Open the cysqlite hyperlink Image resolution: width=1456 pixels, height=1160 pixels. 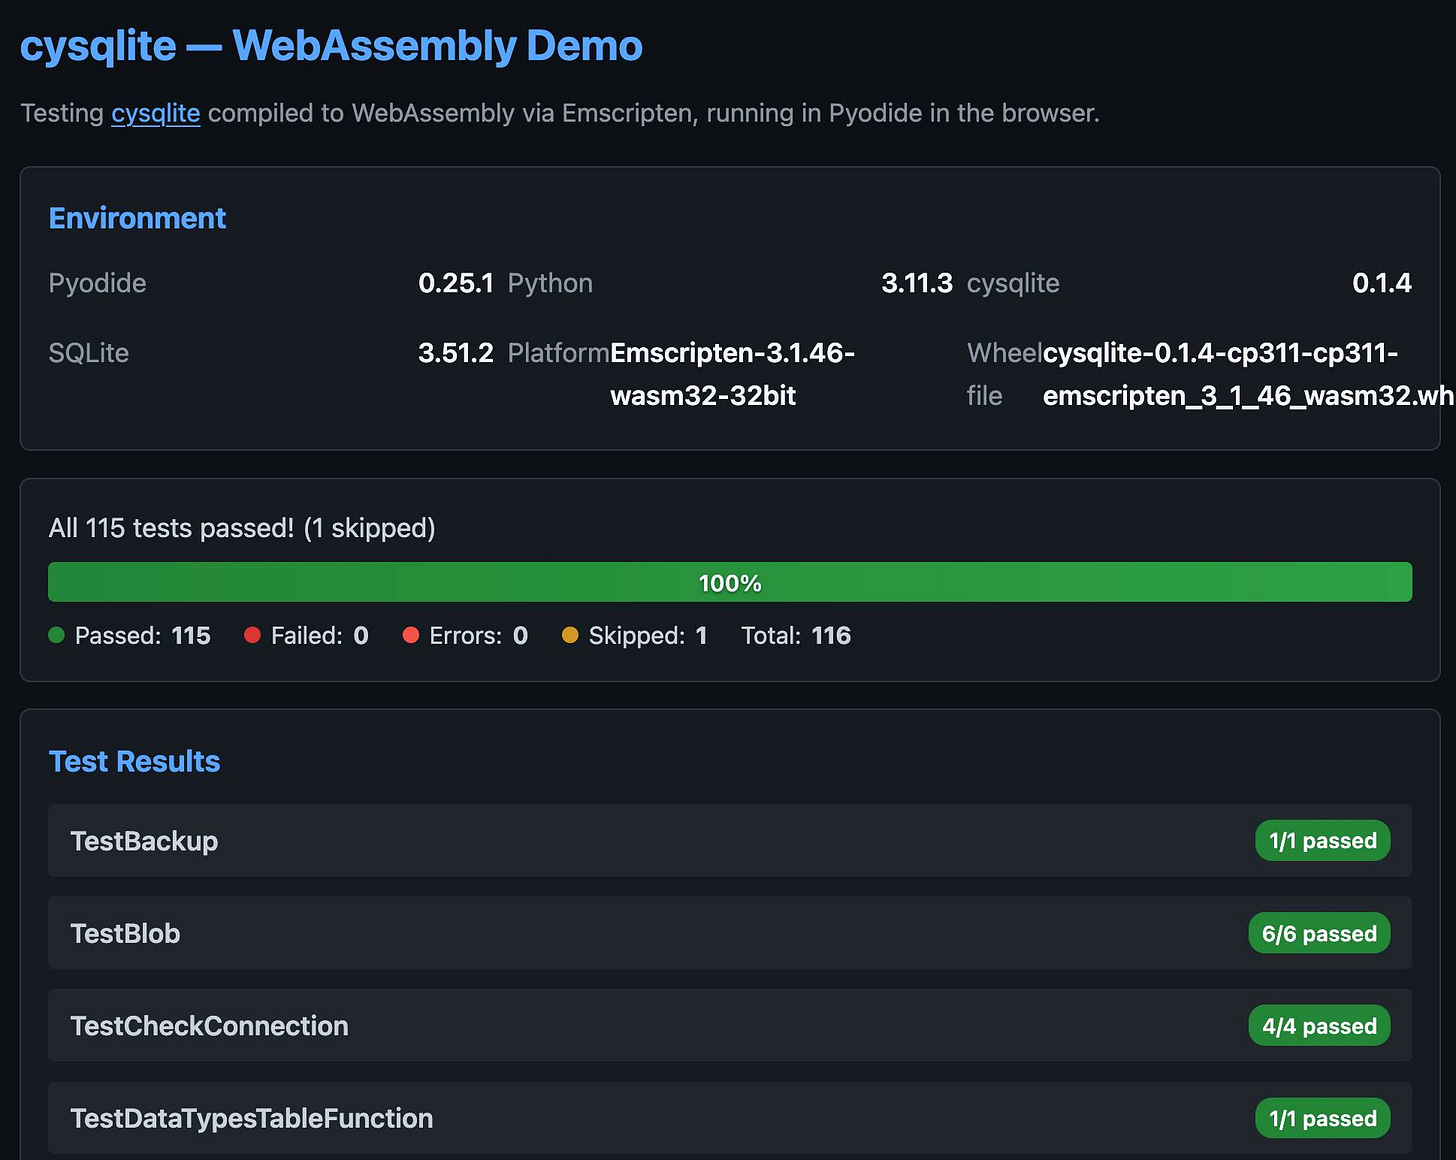(x=155, y=113)
